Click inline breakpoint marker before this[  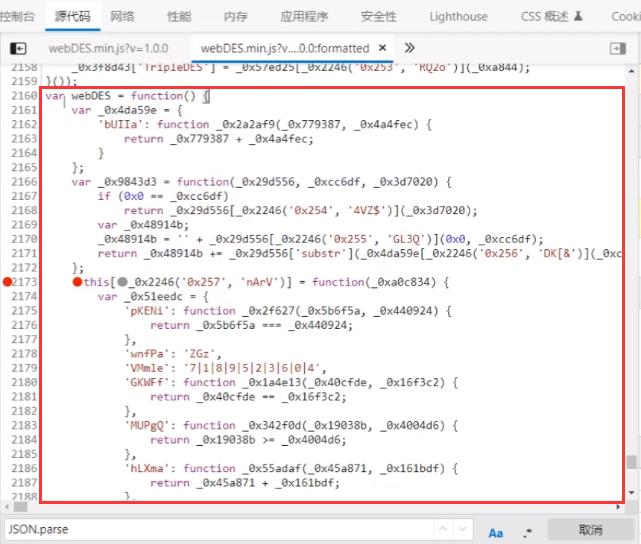pos(77,283)
